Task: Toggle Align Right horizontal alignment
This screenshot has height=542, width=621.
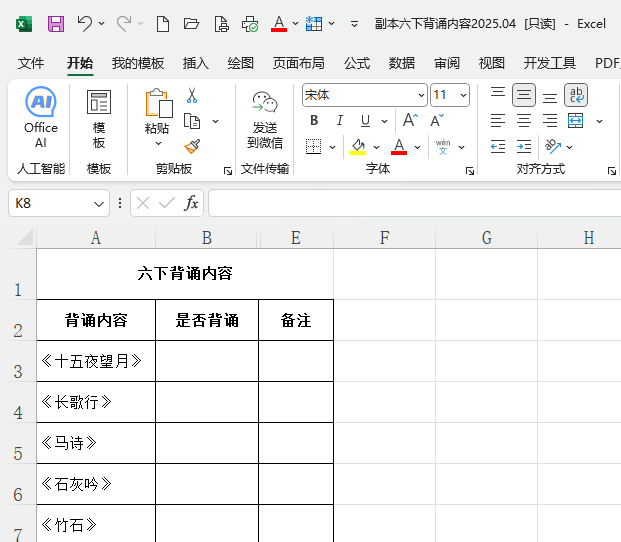Action: (550, 121)
